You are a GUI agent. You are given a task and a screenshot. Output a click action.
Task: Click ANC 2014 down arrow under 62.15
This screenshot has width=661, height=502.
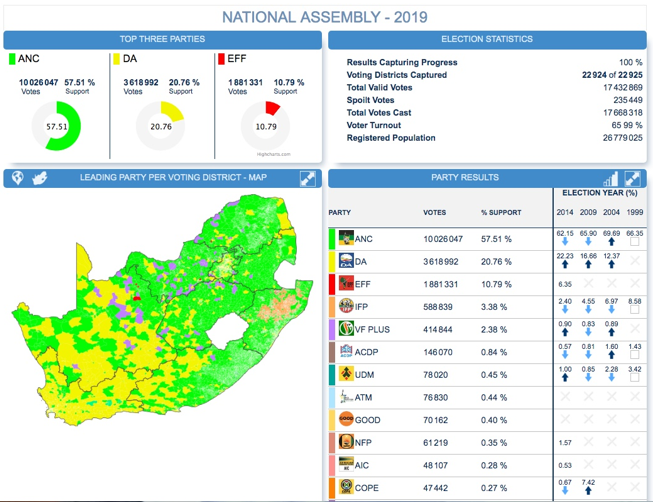click(565, 242)
